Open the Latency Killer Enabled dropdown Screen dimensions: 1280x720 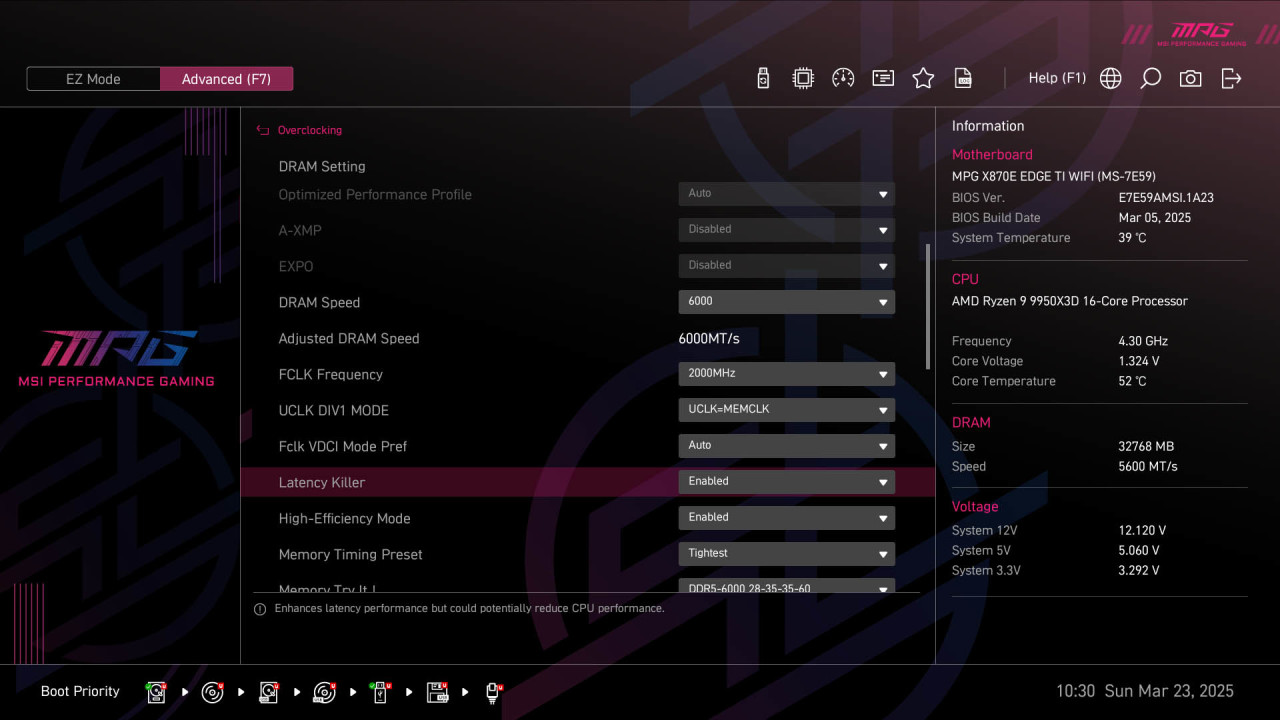tap(786, 482)
